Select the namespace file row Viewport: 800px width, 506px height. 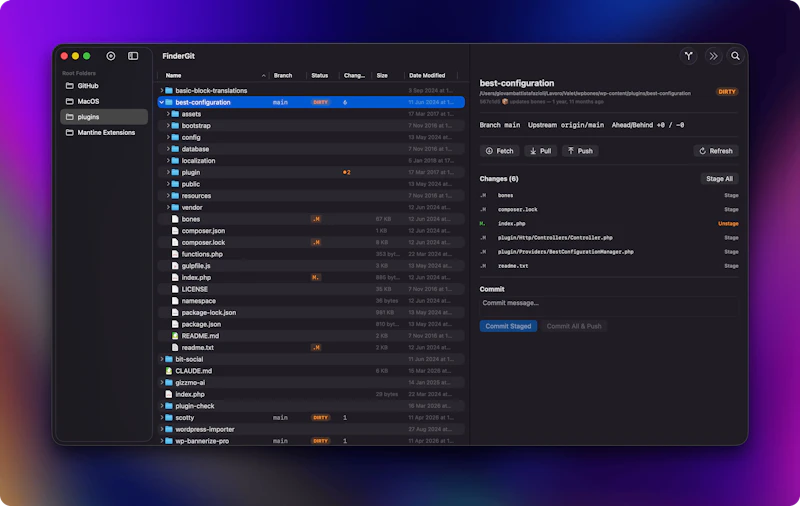(311, 301)
